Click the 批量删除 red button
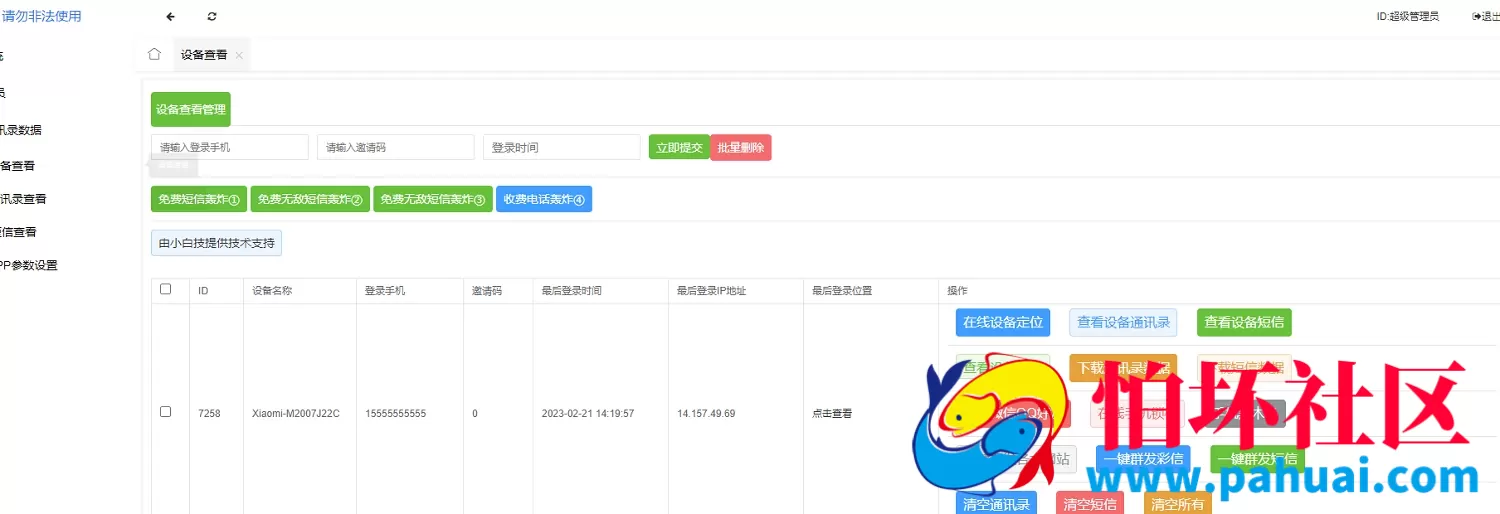The height and width of the screenshot is (514, 1500). click(741, 147)
